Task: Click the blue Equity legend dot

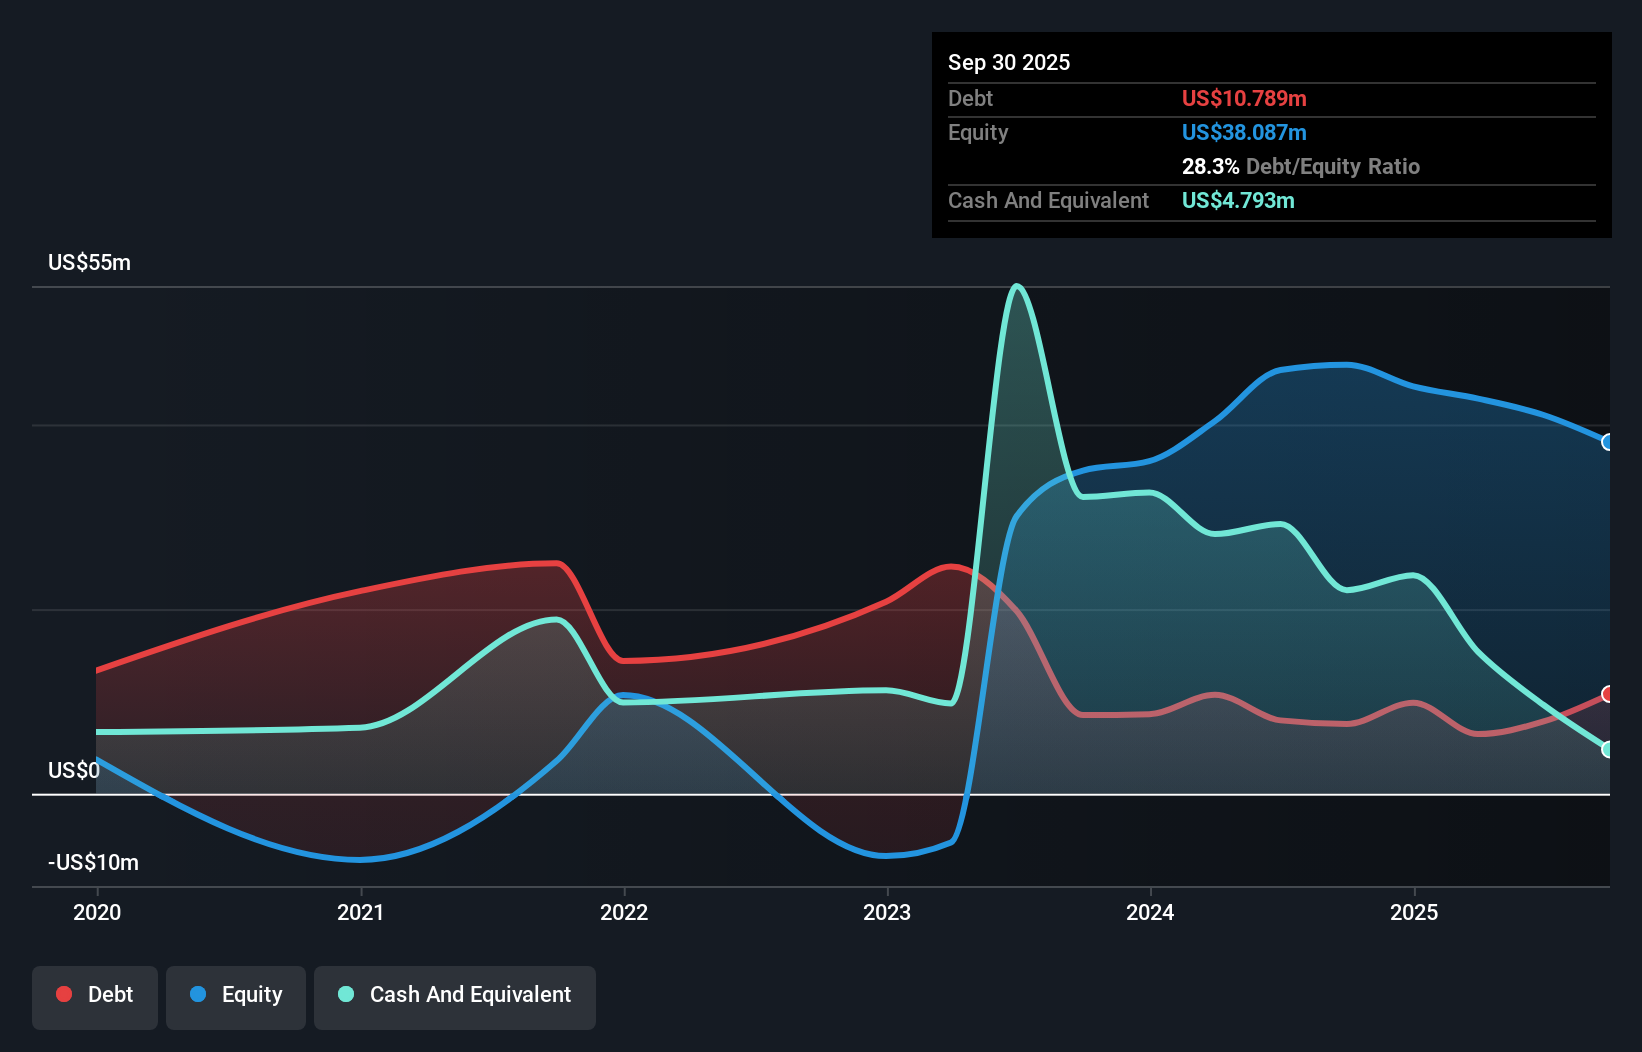Action: click(x=198, y=994)
